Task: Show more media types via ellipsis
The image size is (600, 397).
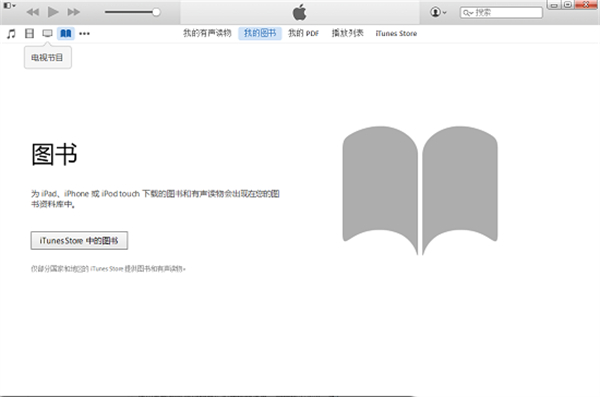Action: coord(84,34)
